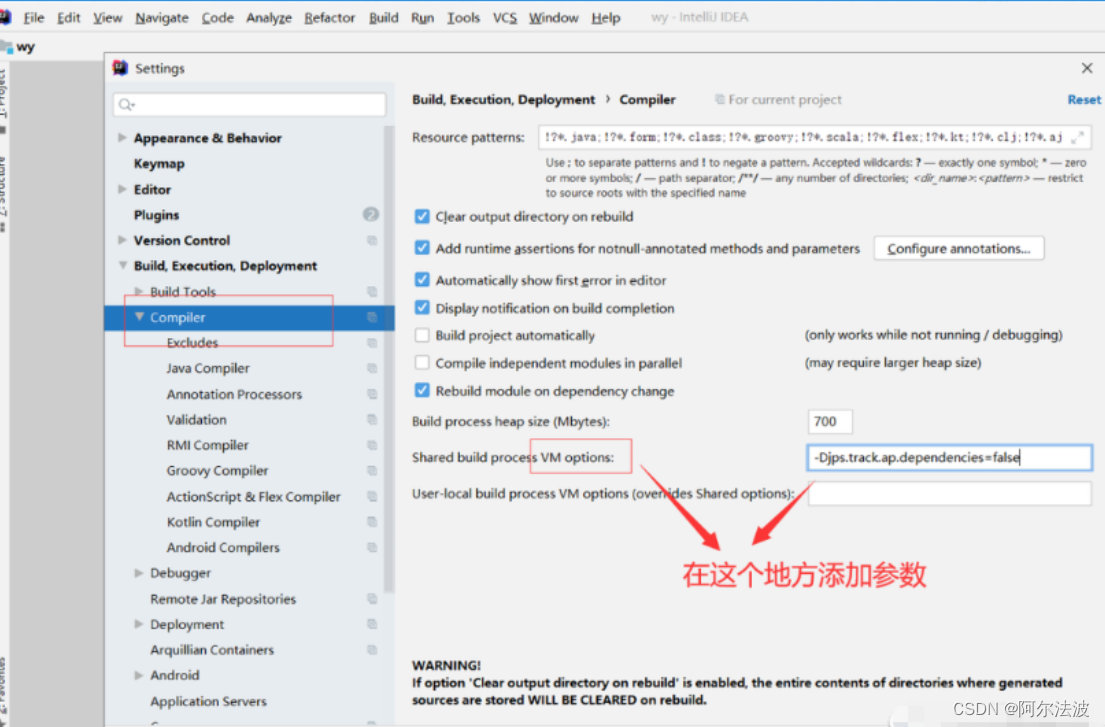1105x727 pixels.
Task: Collapse the Compiler node
Action: click(139, 317)
